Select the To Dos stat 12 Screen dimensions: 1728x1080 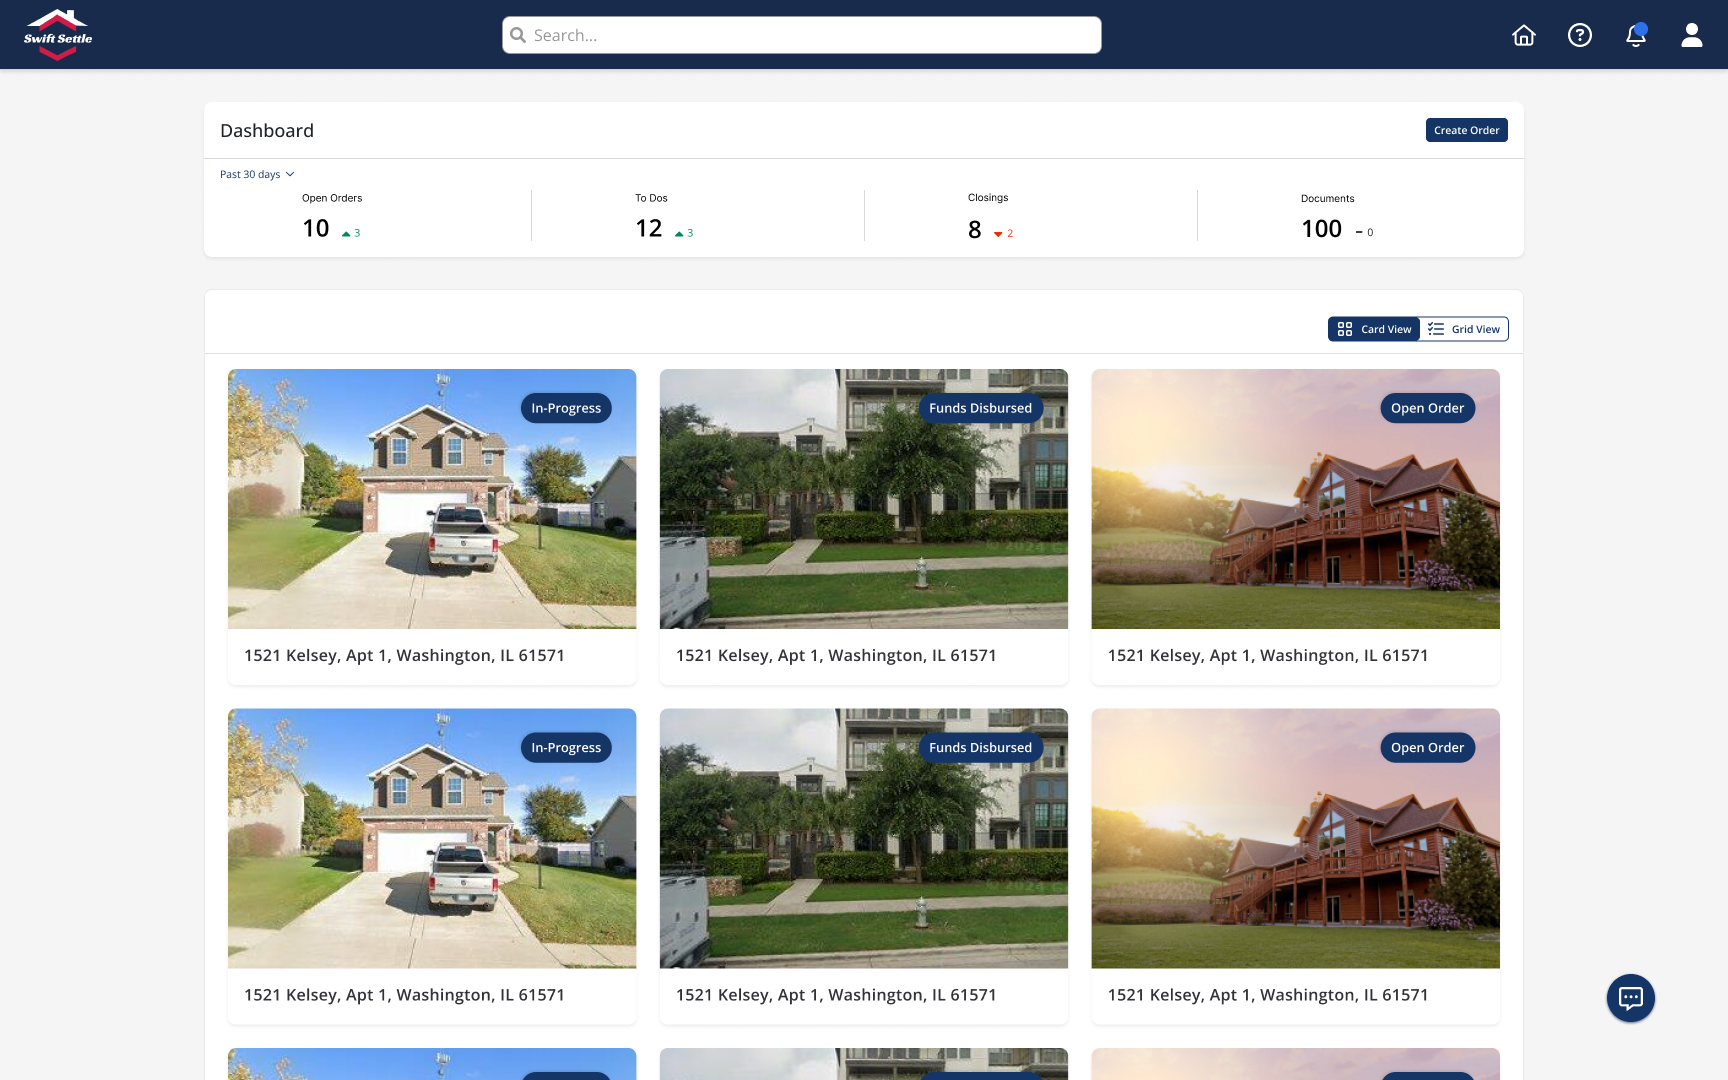649,229
